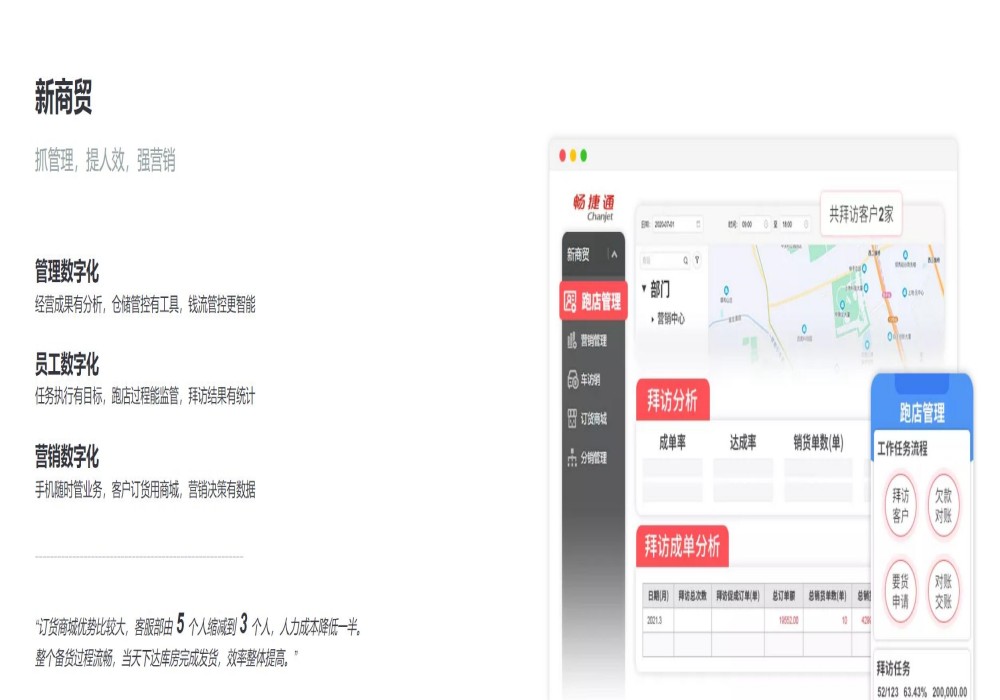1000x700 pixels.
Task: Click the 跑店管理 store-visit icon in sidebar
Action: pyautogui.click(x=570, y=301)
